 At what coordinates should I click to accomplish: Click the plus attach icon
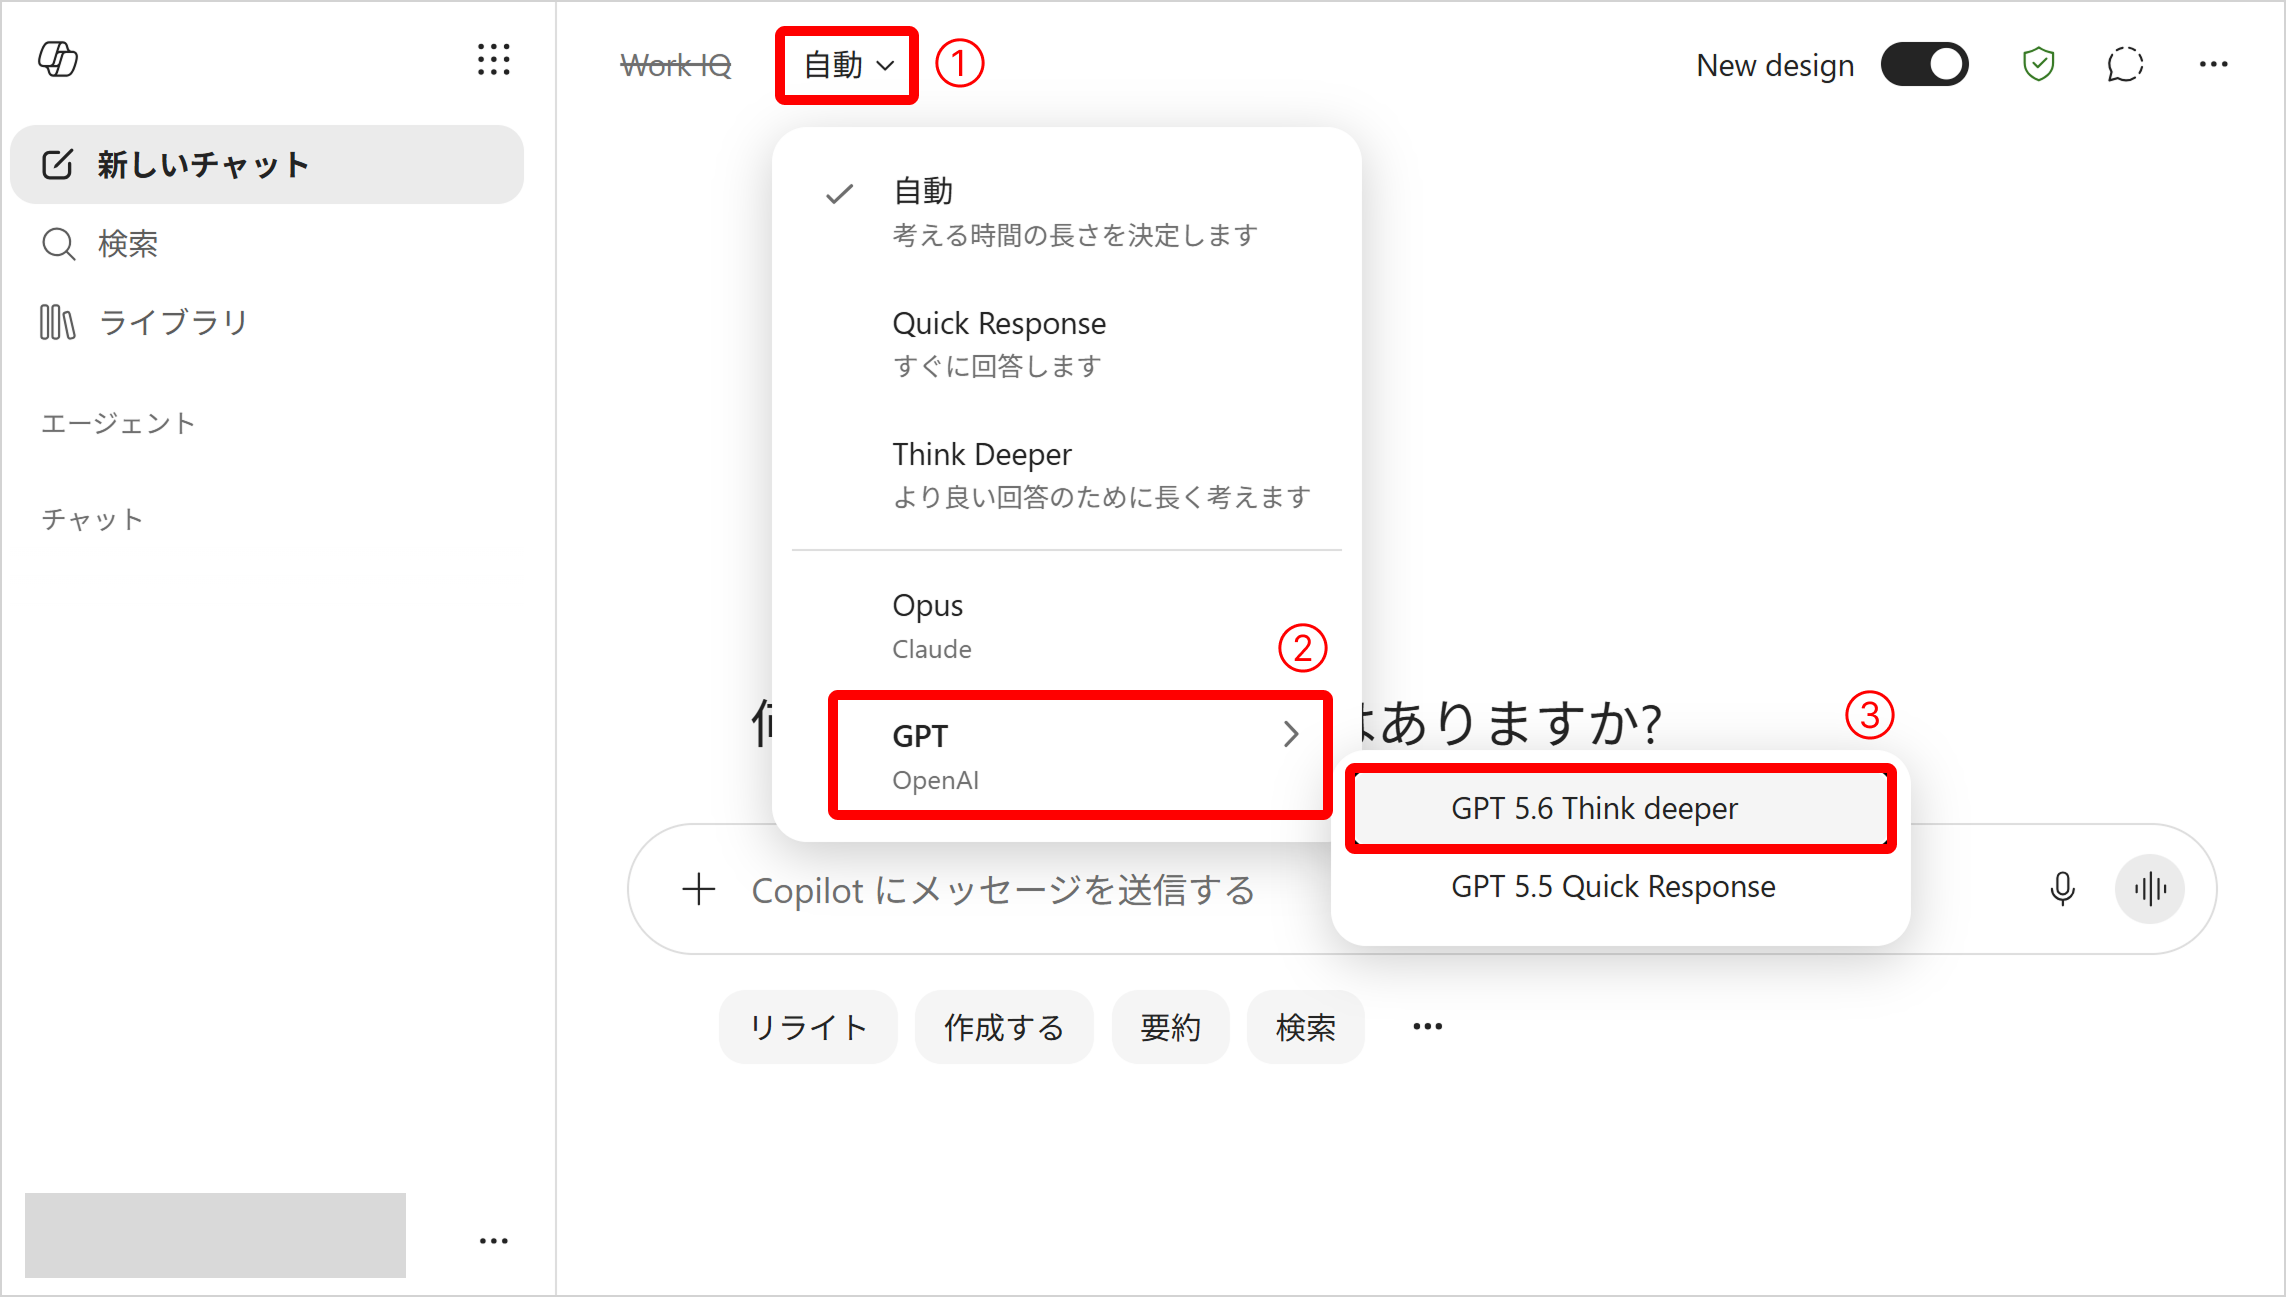click(699, 889)
